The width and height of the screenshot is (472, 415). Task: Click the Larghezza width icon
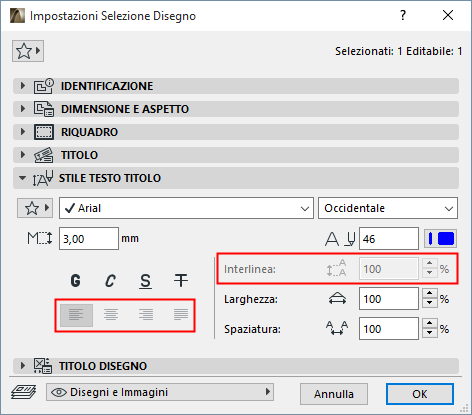click(x=337, y=299)
